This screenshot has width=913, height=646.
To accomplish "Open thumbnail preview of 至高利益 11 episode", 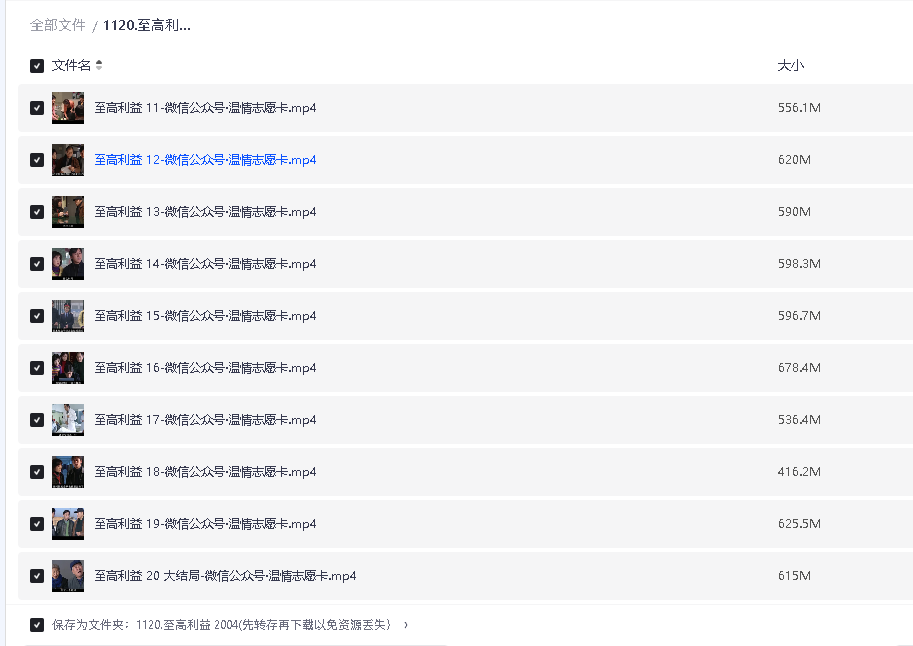I will [67, 107].
